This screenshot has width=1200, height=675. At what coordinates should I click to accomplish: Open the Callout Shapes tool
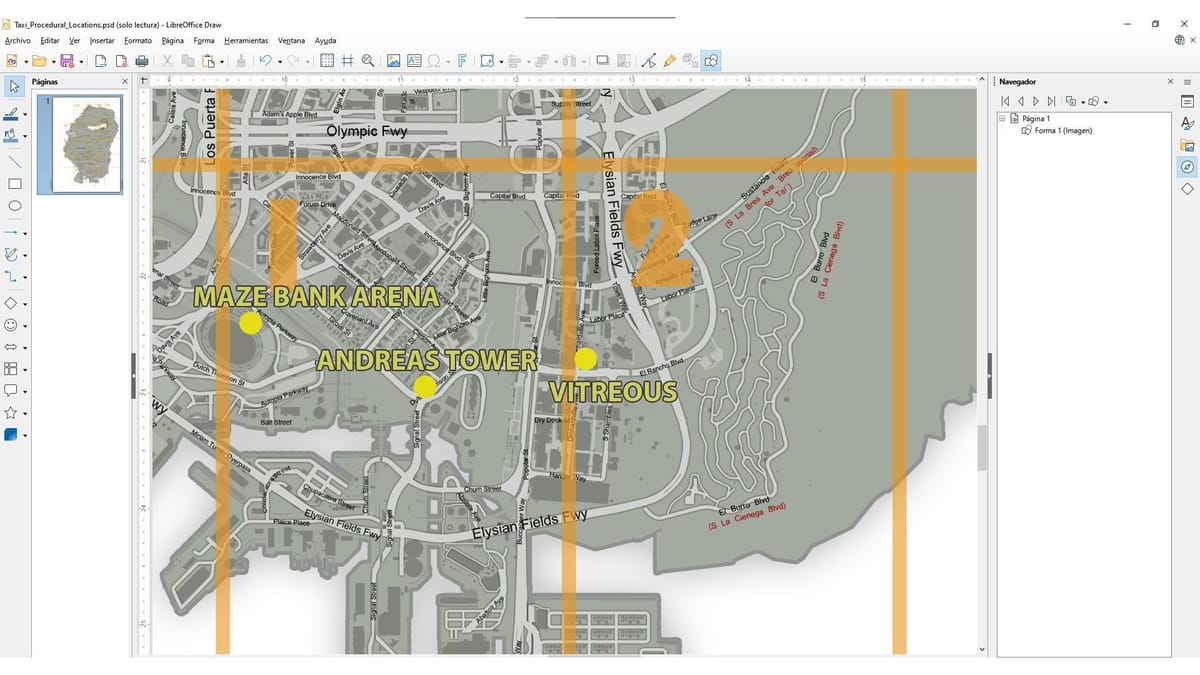[x=14, y=390]
